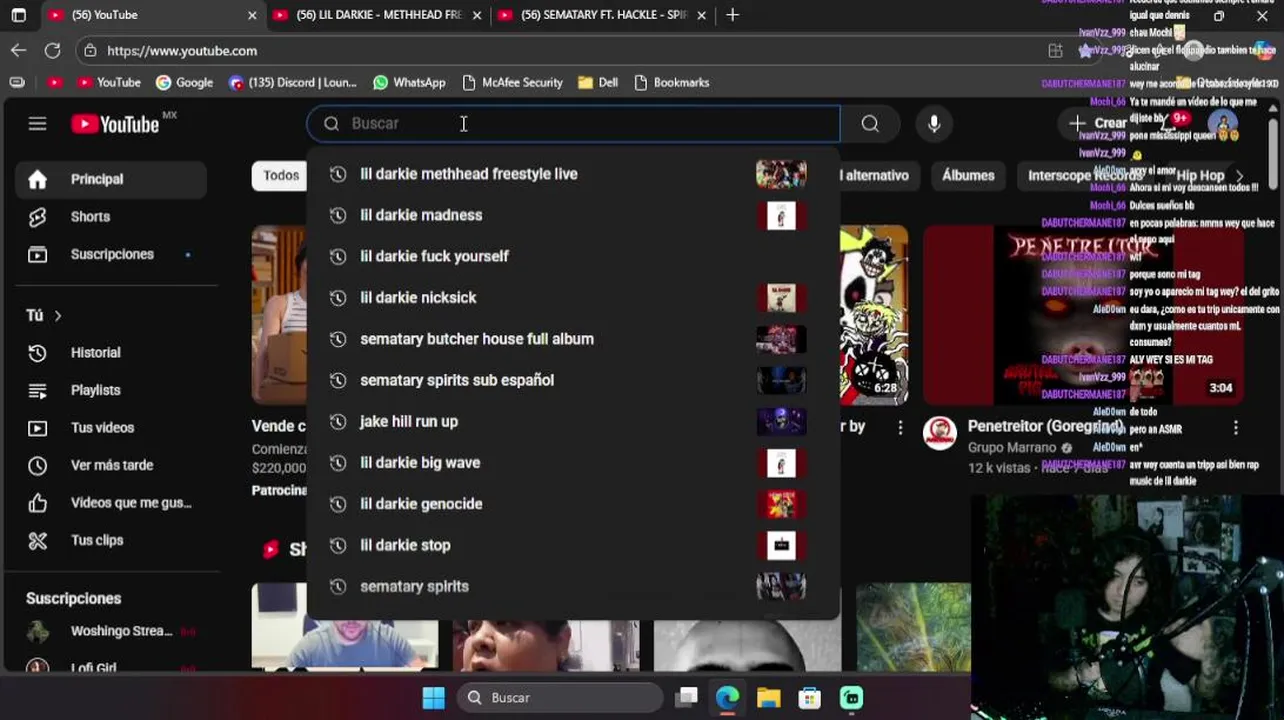Open File Explorer from taskbar
This screenshot has width=1284, height=720.
pos(768,698)
